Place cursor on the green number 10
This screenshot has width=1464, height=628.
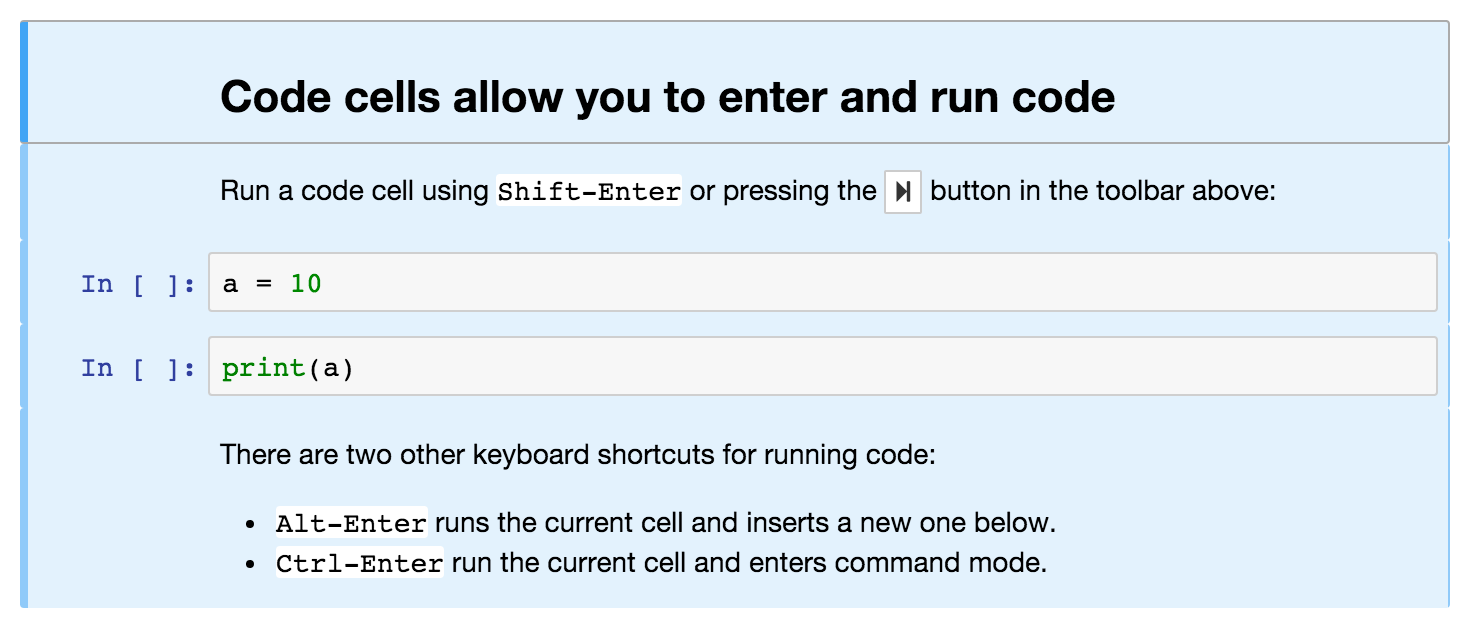coord(306,284)
